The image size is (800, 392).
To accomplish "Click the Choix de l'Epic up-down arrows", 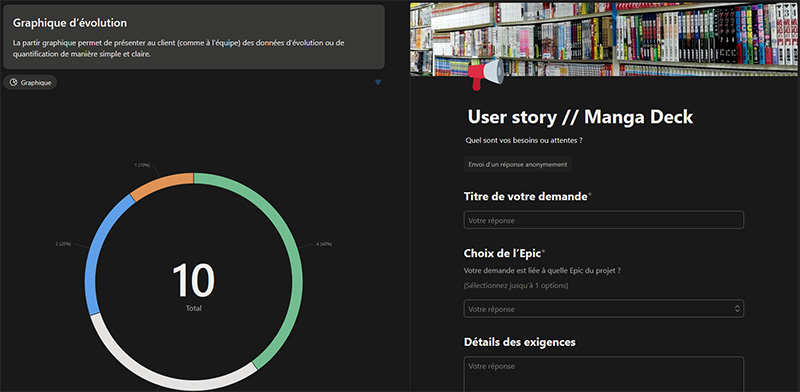I will pos(737,308).
